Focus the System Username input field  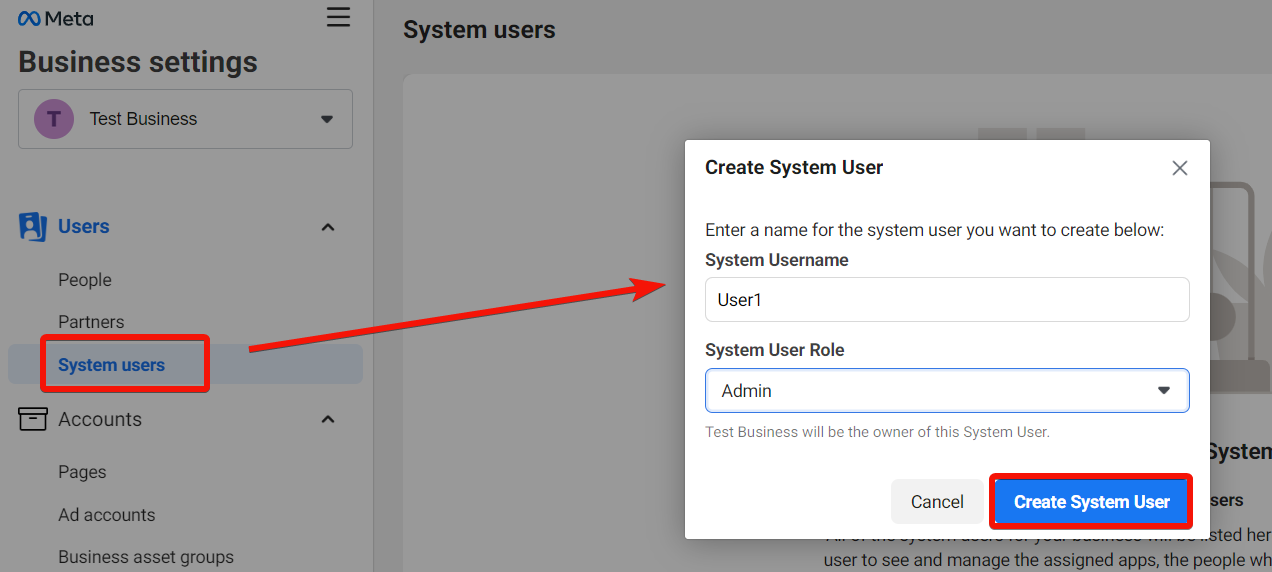pyautogui.click(x=946, y=300)
